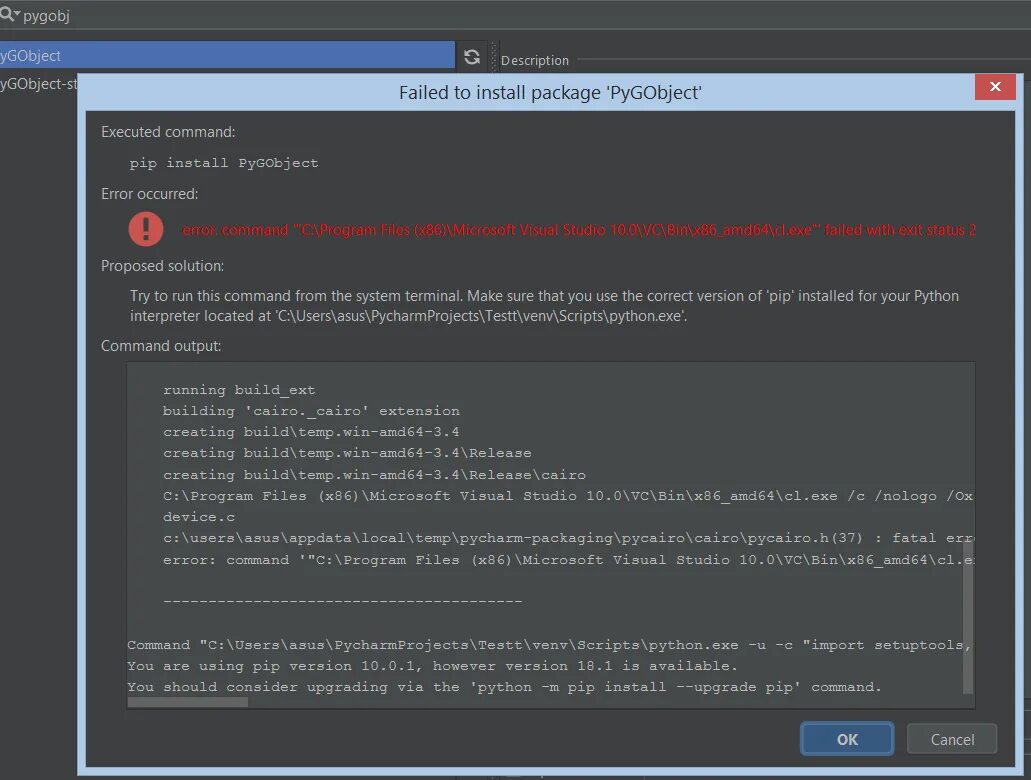
Task: Click the 'Executed command:' label
Action: pyautogui.click(x=168, y=132)
